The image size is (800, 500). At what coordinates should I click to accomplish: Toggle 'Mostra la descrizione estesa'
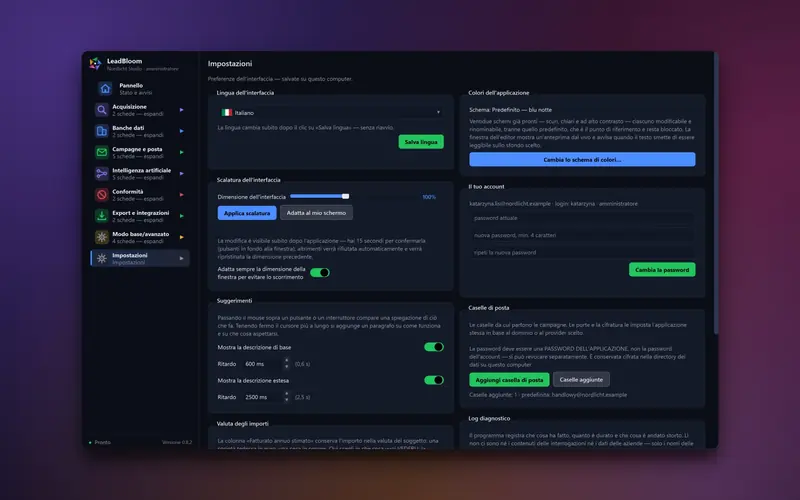point(434,381)
